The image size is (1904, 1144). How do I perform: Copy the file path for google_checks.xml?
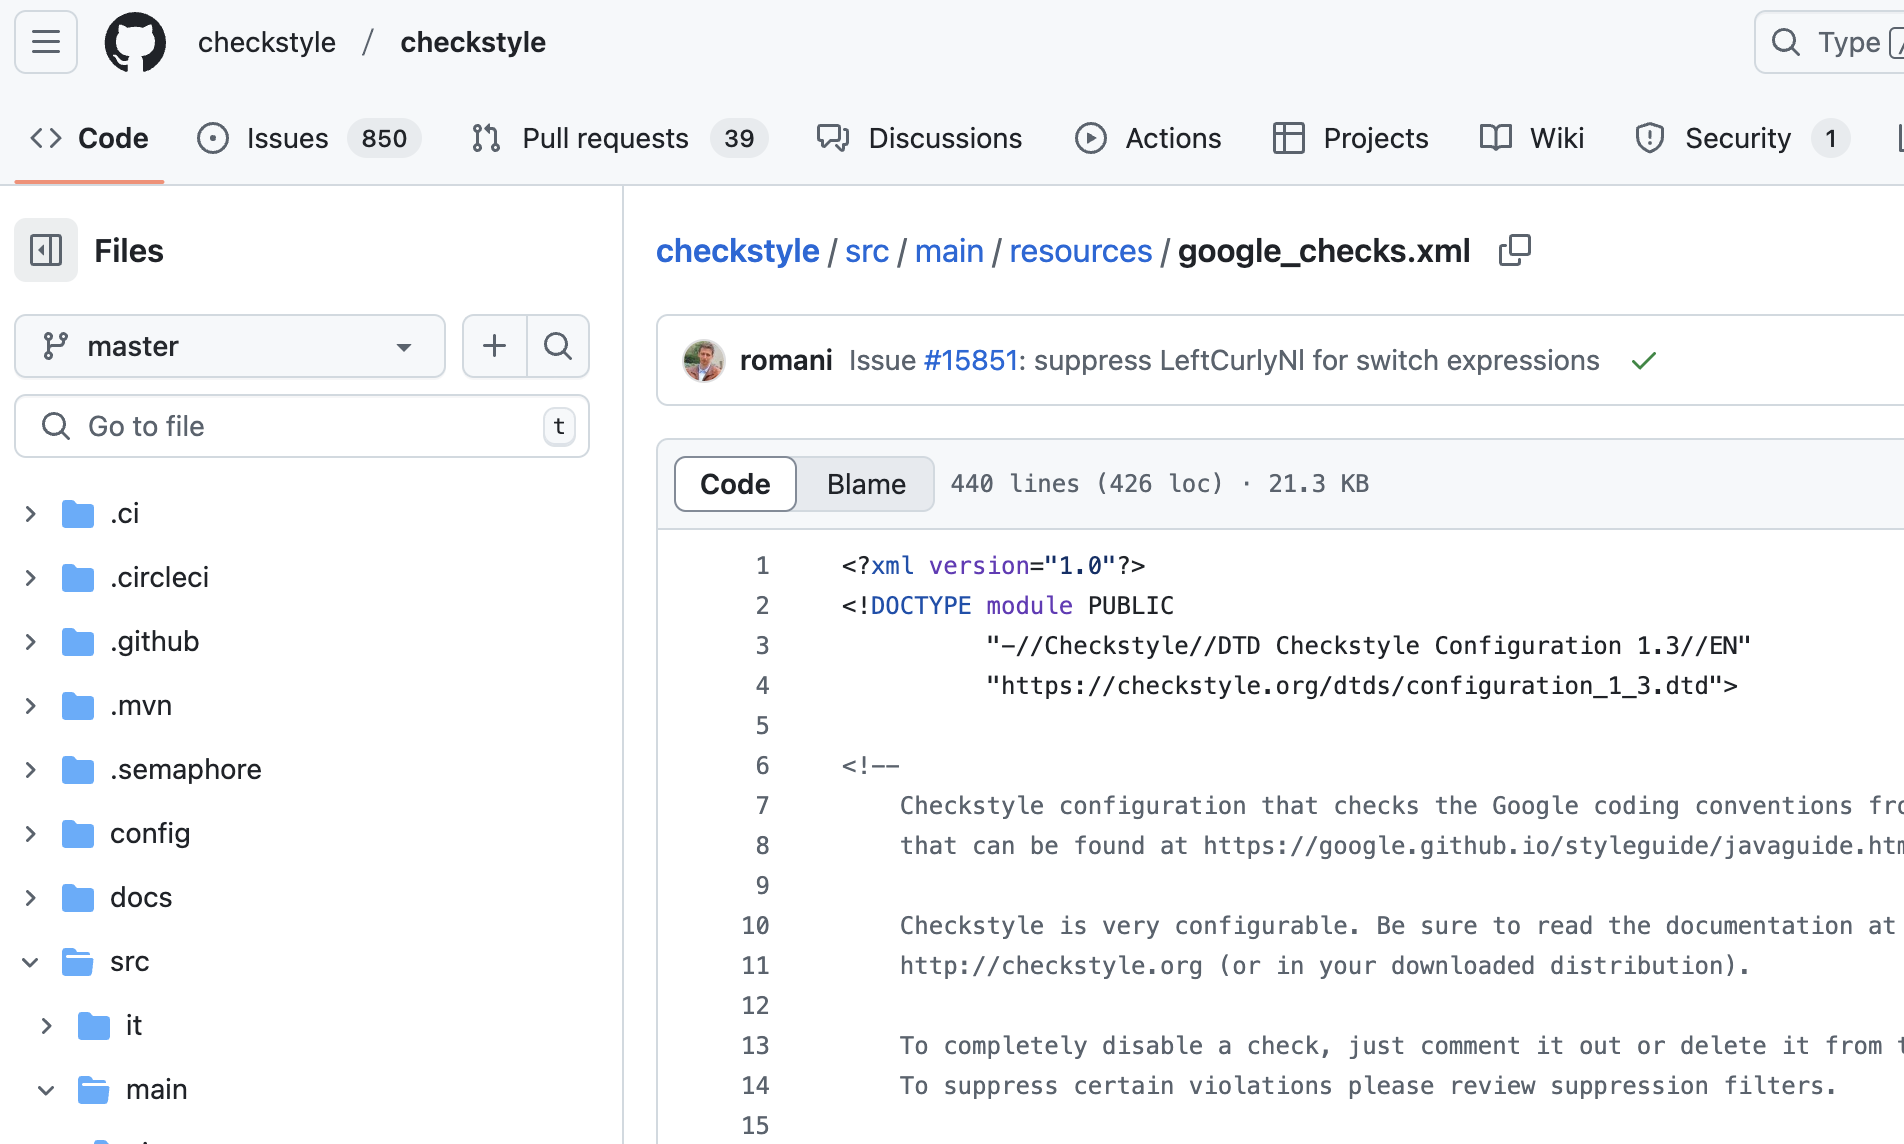[1514, 250]
